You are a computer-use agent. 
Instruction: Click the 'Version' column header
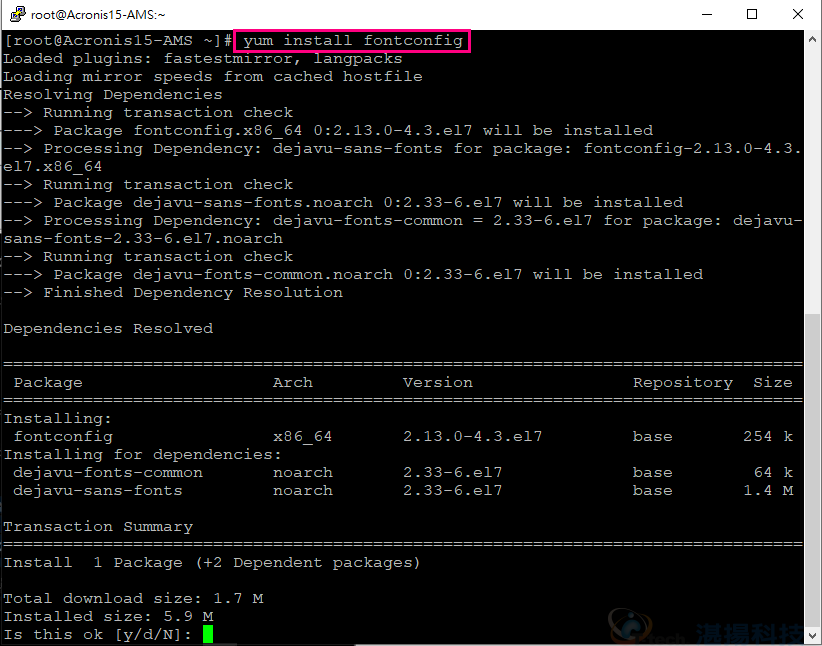[x=438, y=382]
